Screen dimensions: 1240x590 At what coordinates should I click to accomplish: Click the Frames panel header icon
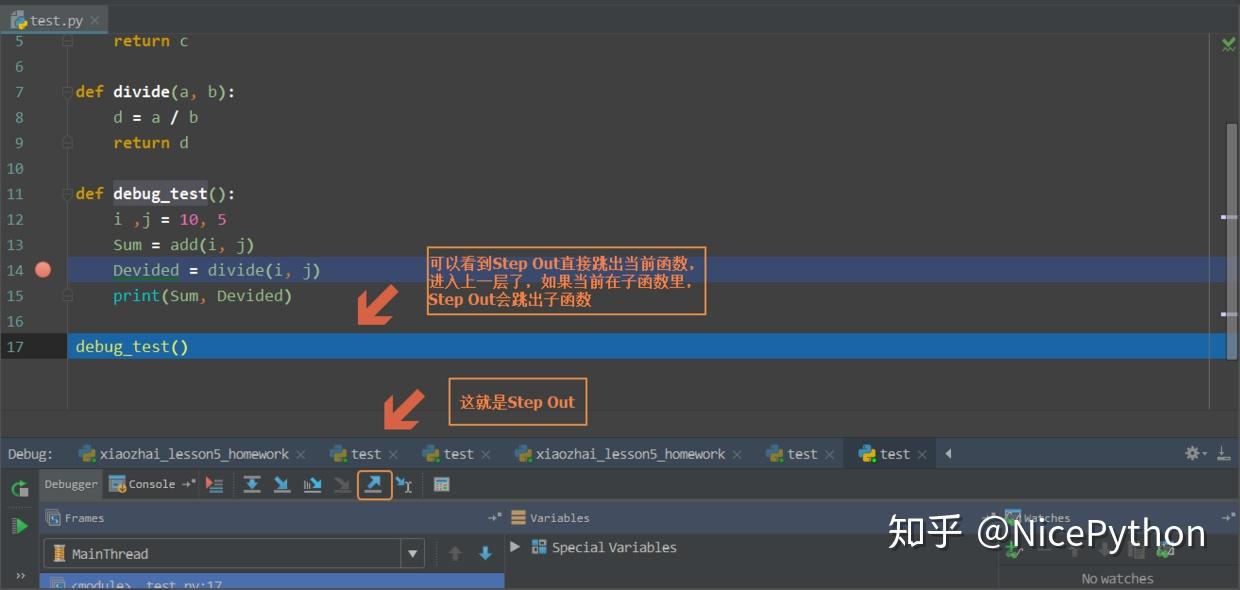pos(53,518)
